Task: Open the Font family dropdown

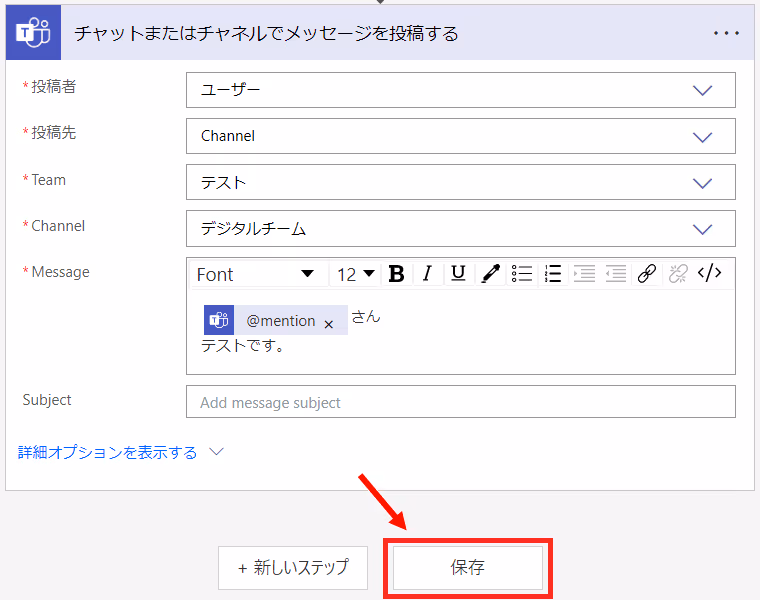Action: coord(256,274)
